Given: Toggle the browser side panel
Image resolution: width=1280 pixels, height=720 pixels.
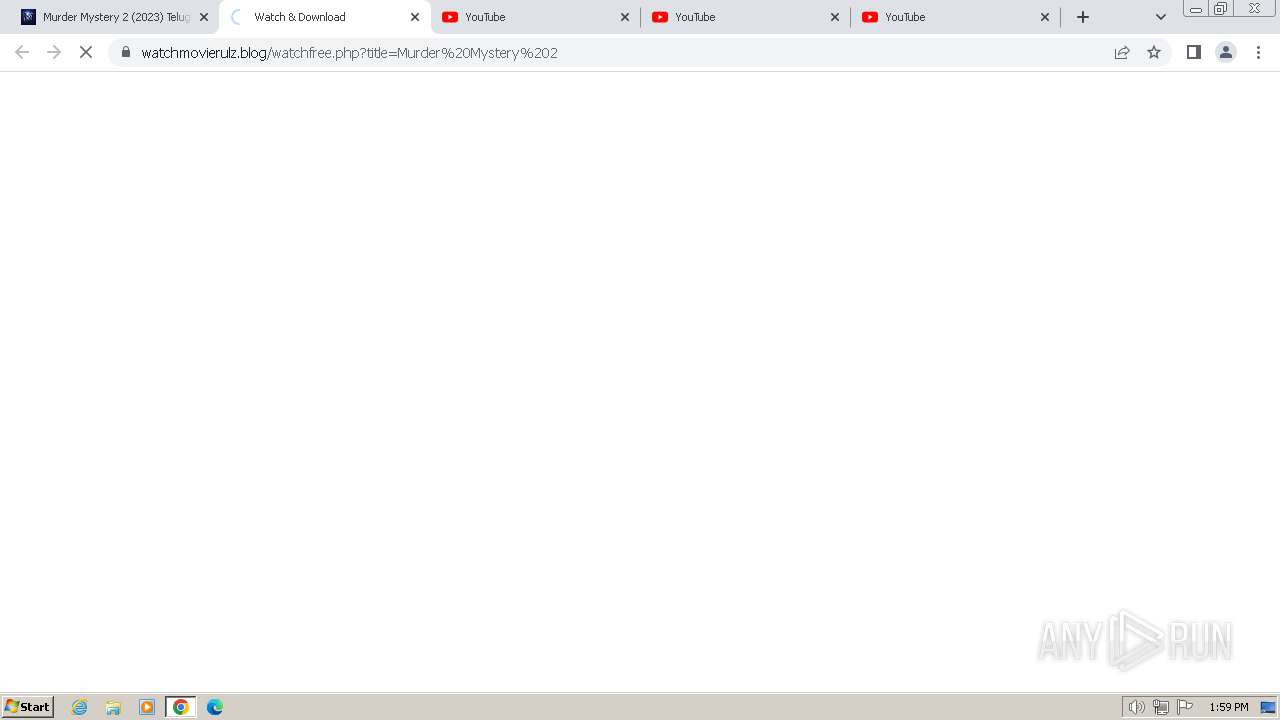Looking at the screenshot, I should pos(1194,52).
